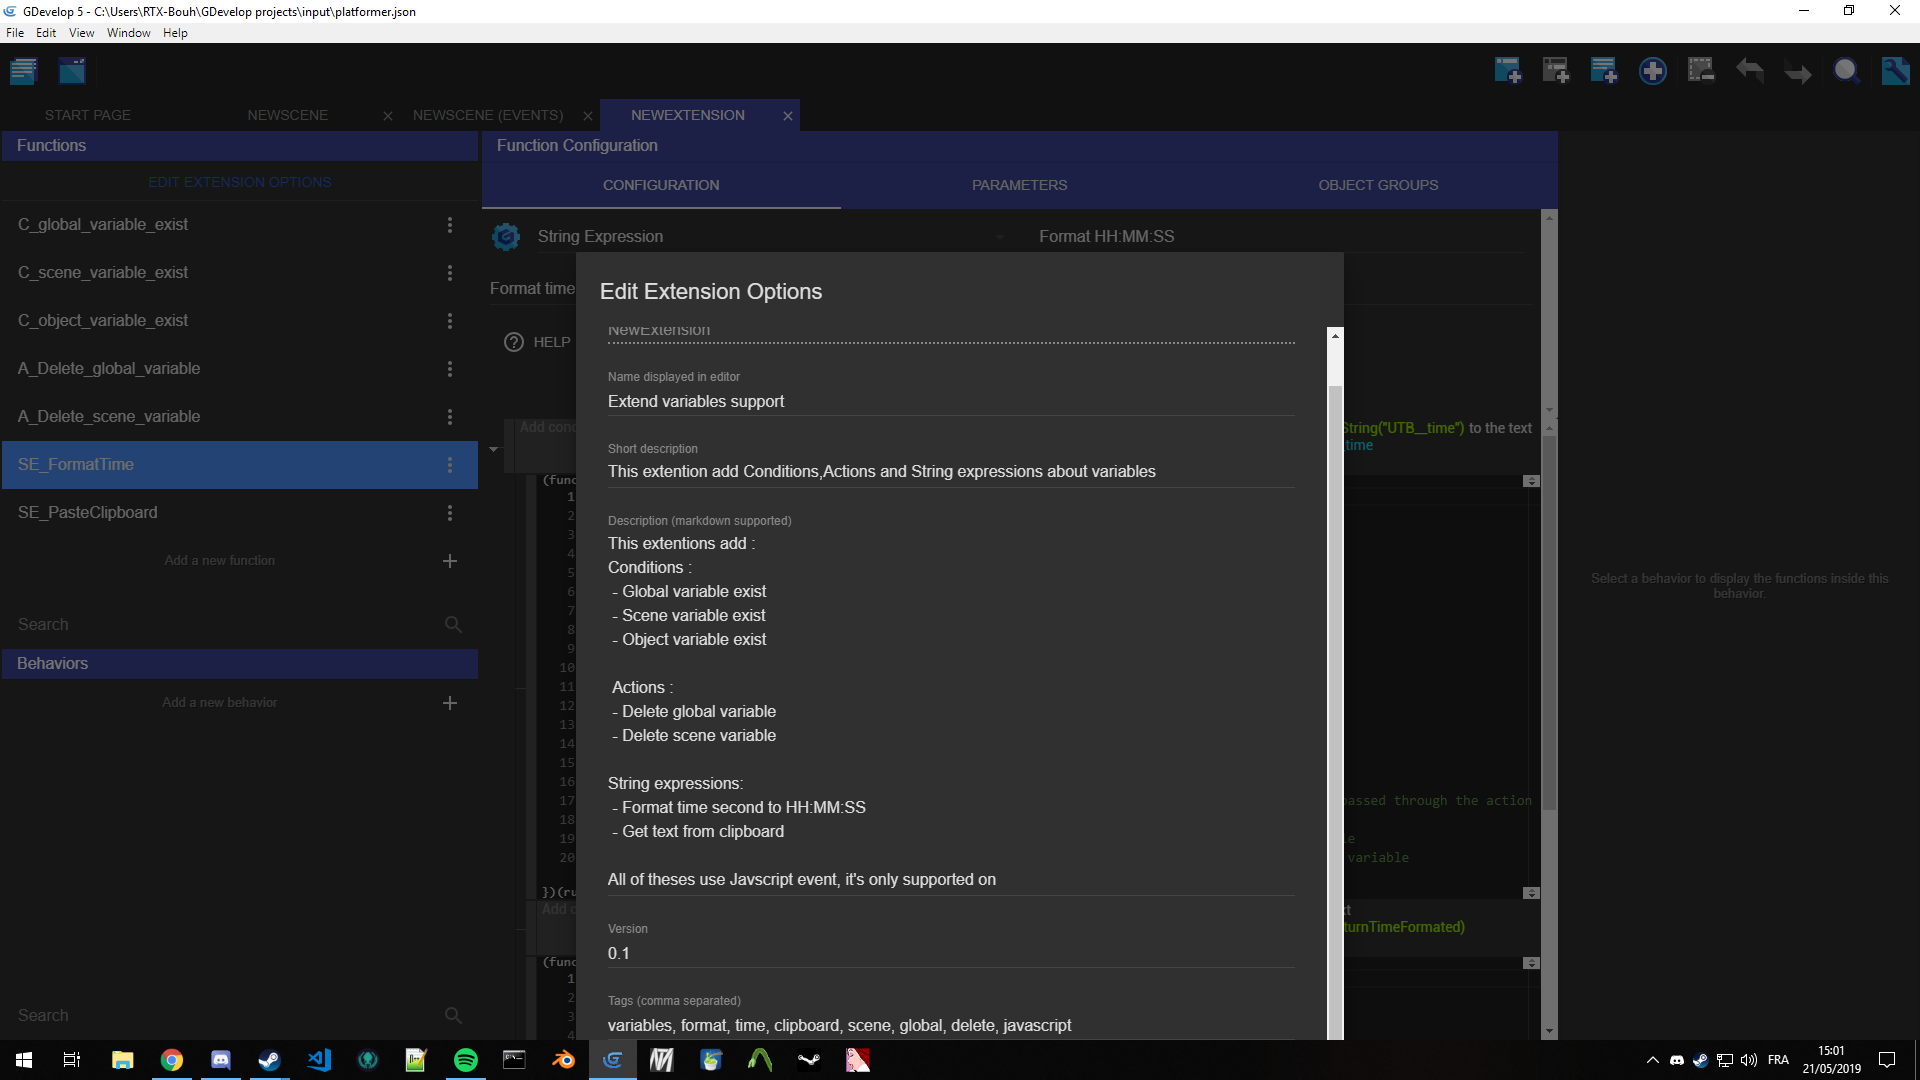Click the circular plus add-other-event icon

click(x=1652, y=71)
